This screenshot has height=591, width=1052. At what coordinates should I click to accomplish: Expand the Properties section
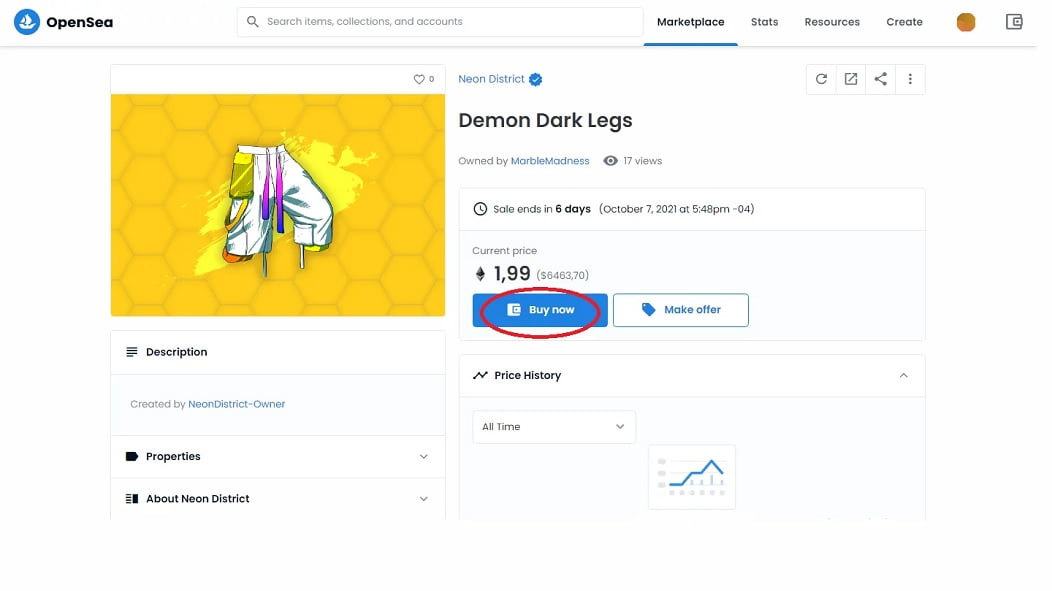coord(423,456)
